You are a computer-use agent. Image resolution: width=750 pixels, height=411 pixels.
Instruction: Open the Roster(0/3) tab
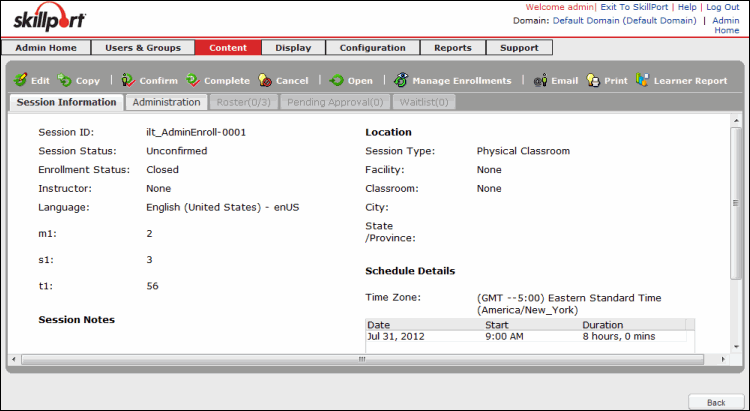243,102
